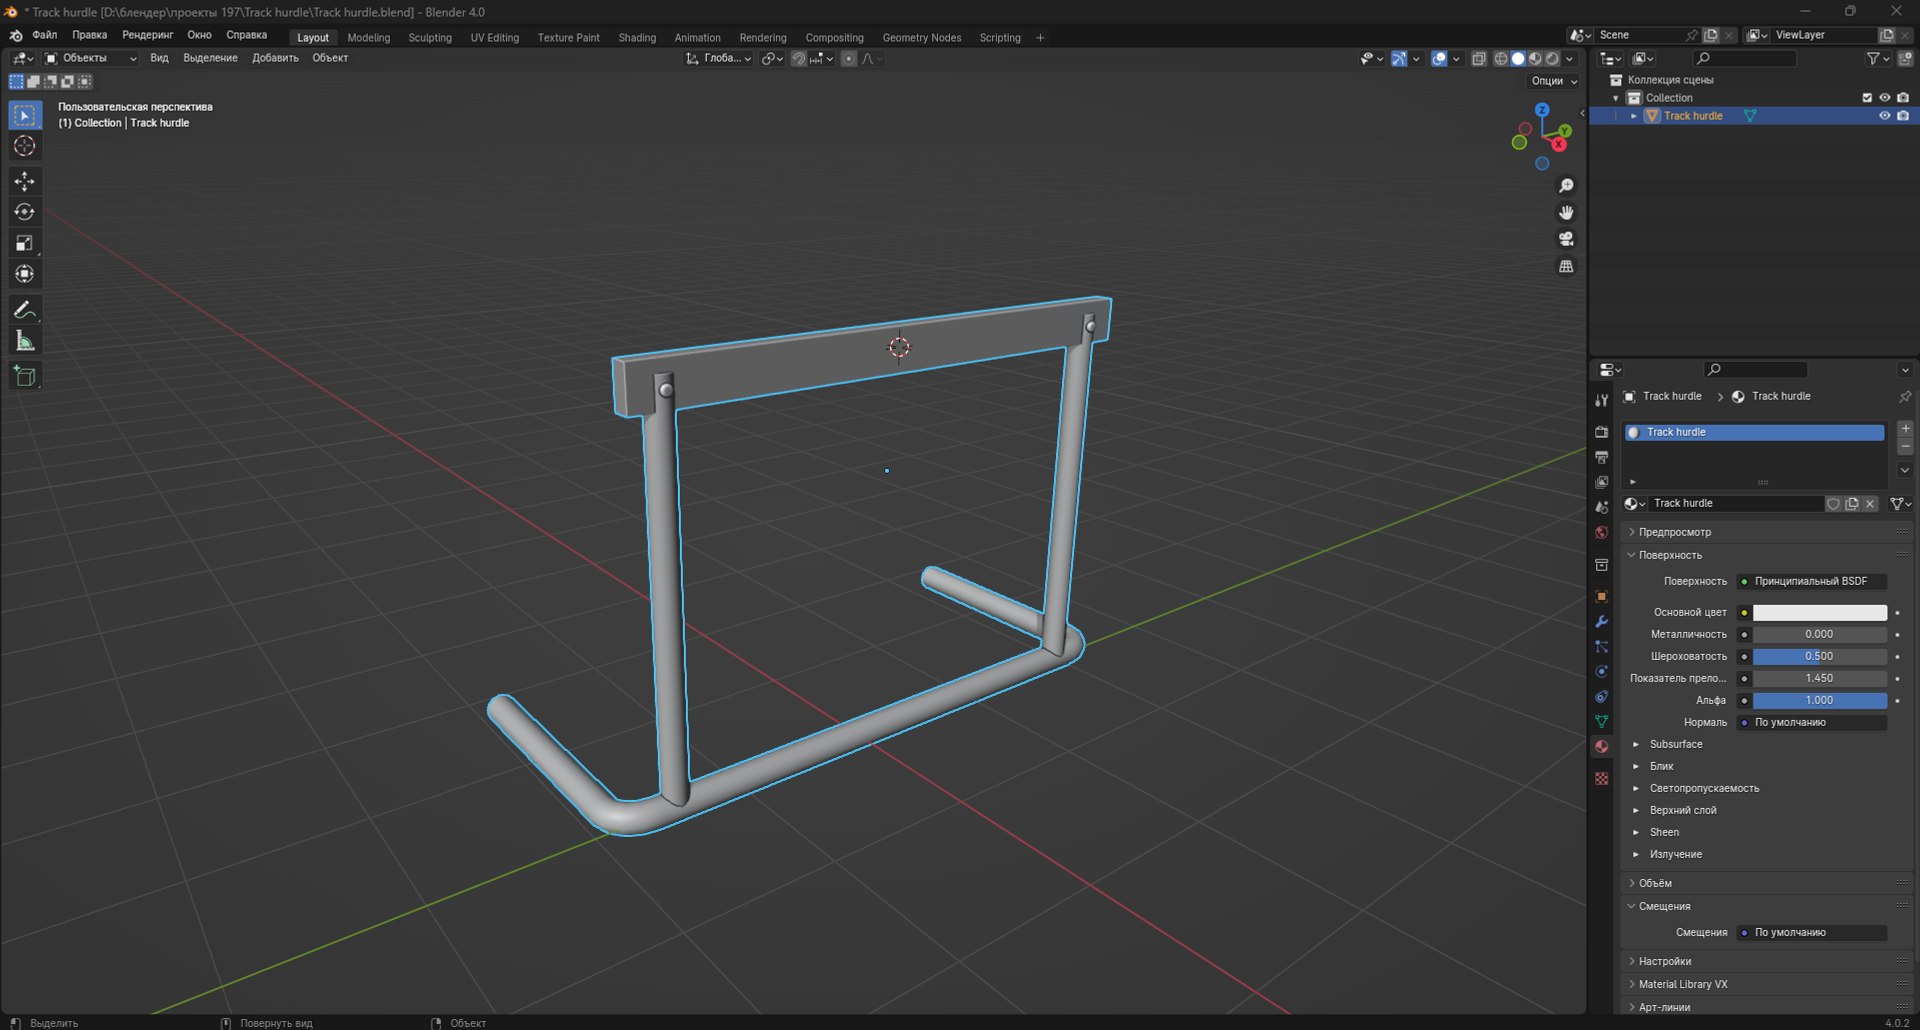This screenshot has height=1030, width=1920.
Task: Open the Основной цвет color swatch
Action: 1819,612
